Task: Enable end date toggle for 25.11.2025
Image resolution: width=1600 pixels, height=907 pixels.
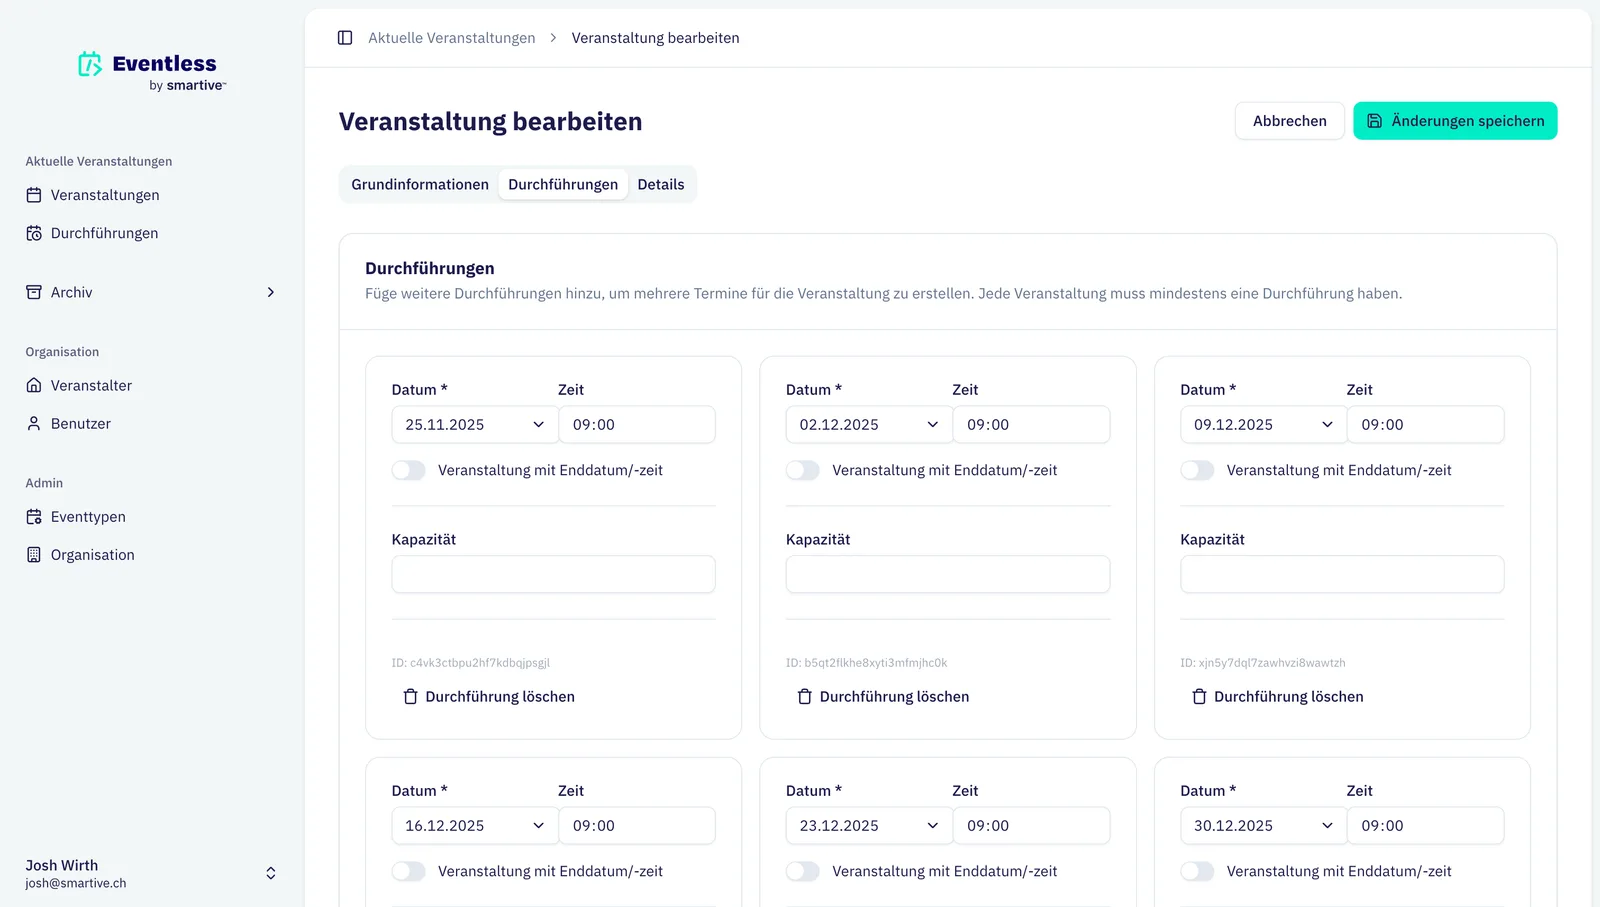Action: click(x=408, y=470)
